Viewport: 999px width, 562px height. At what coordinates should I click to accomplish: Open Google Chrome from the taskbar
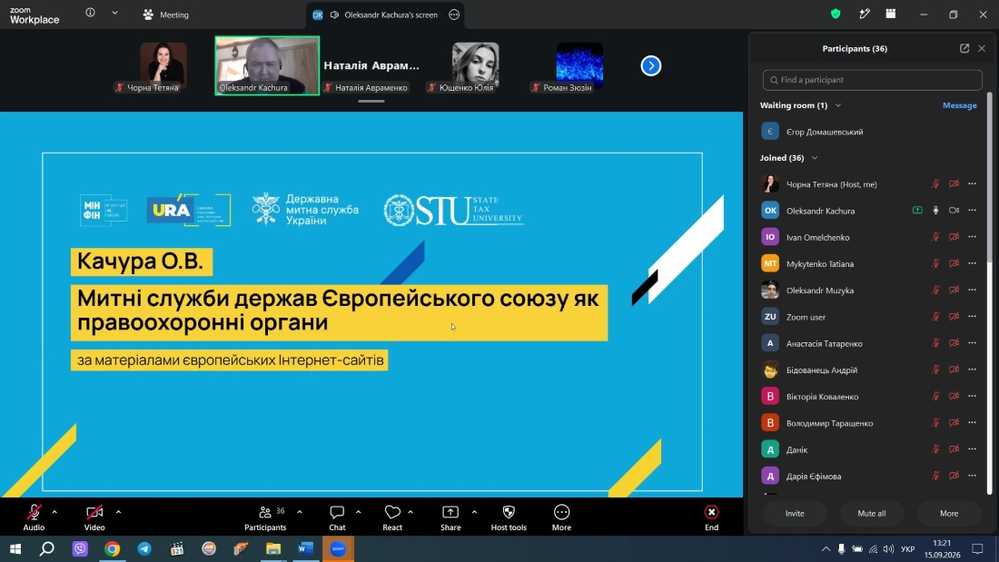112,549
